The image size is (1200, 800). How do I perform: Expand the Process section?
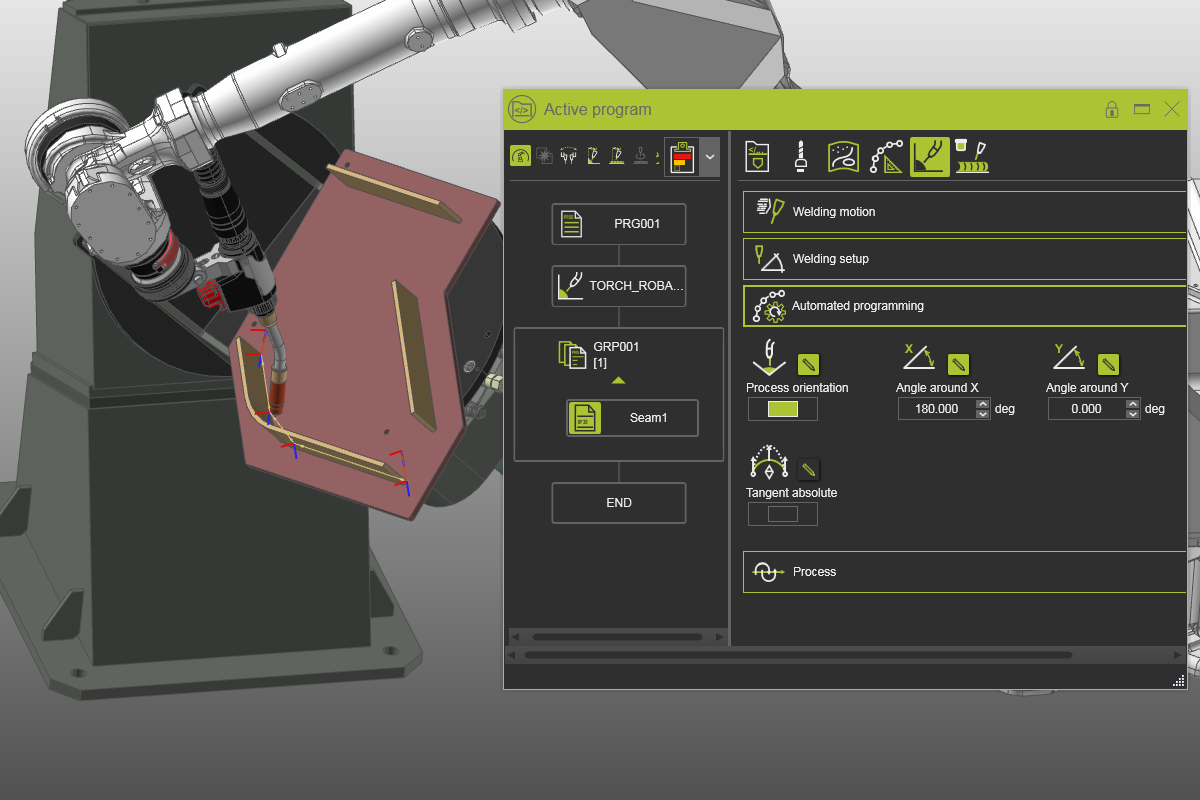click(x=963, y=571)
